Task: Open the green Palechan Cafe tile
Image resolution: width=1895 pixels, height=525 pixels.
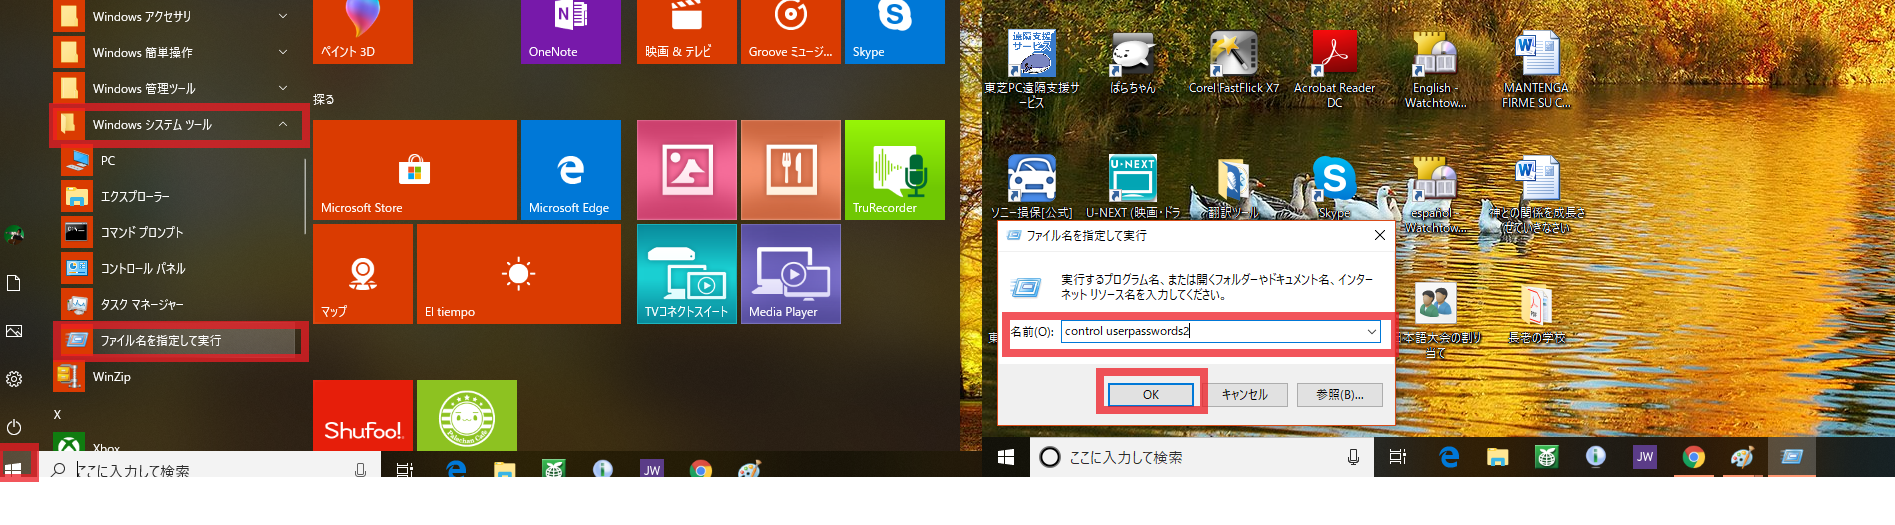Action: pyautogui.click(x=467, y=416)
